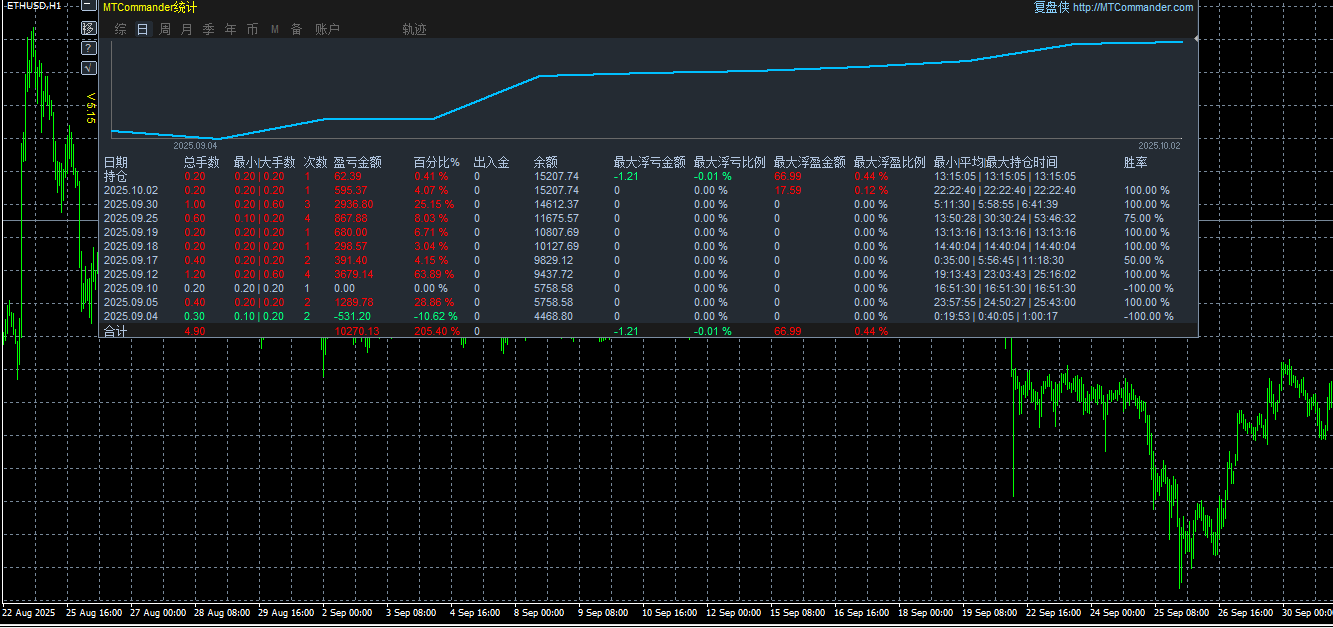Select the 持仓 row label
The image size is (1333, 628).
[116, 176]
